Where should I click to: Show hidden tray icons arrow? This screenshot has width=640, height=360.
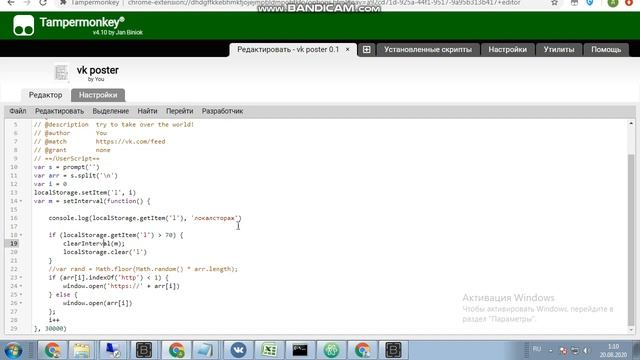(551, 351)
